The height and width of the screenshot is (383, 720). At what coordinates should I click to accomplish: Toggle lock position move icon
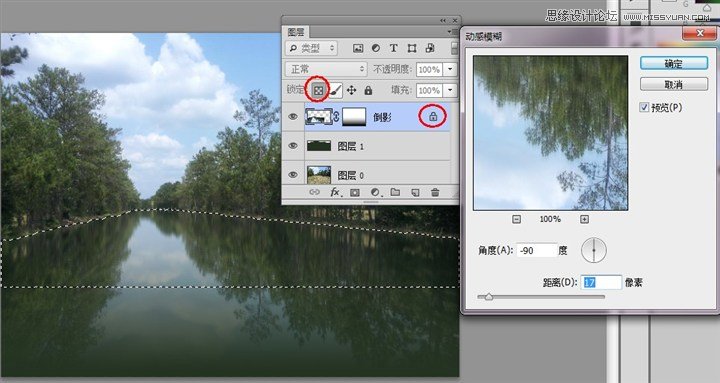click(352, 90)
